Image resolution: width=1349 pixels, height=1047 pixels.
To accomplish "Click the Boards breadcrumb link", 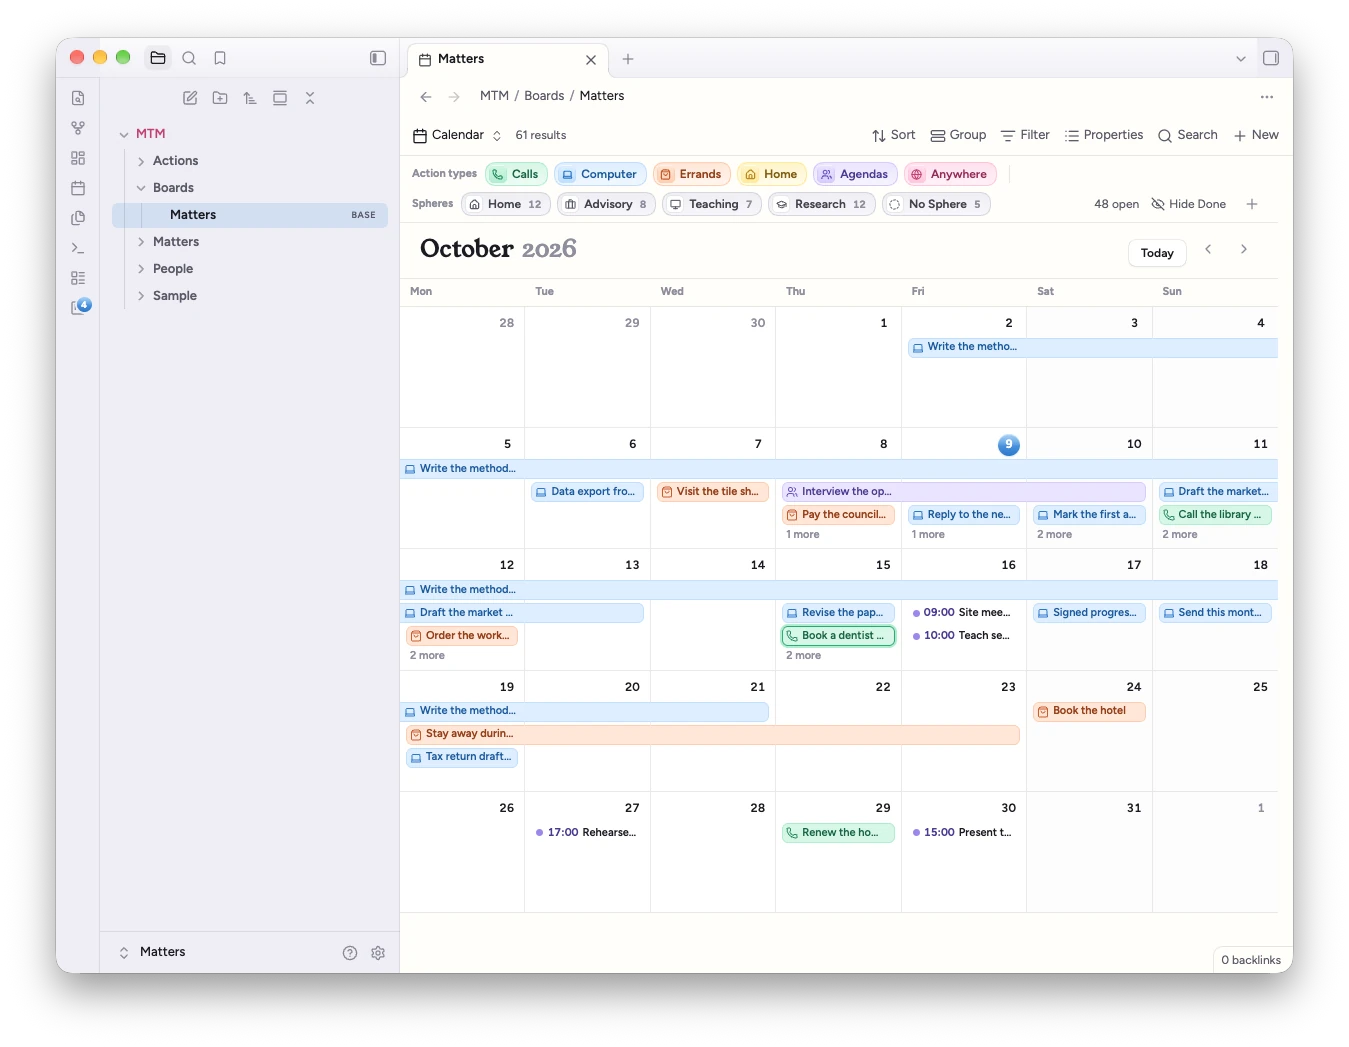I will 544,96.
